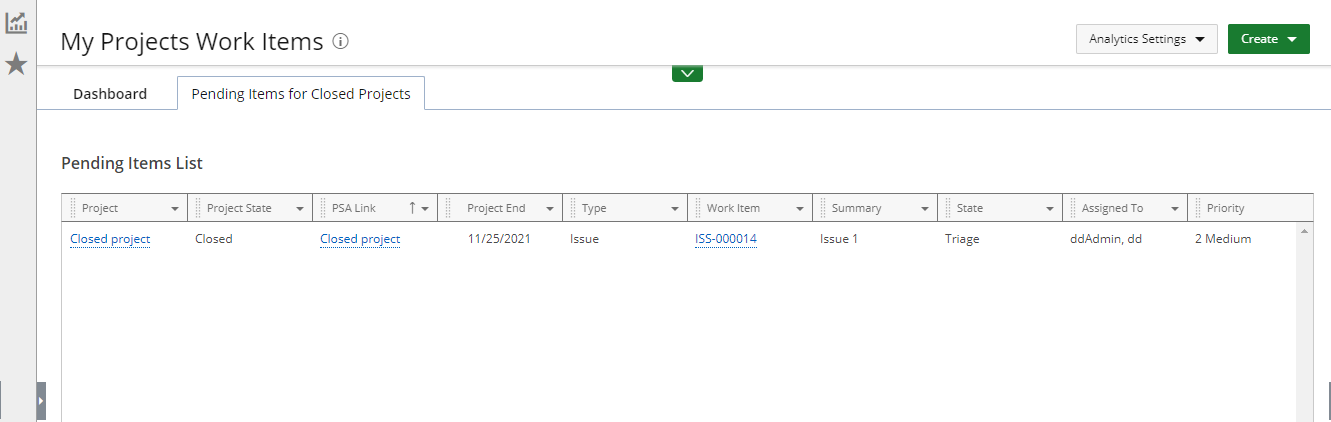
Task: Open the Assigned To column dropdown
Action: coord(1175,209)
